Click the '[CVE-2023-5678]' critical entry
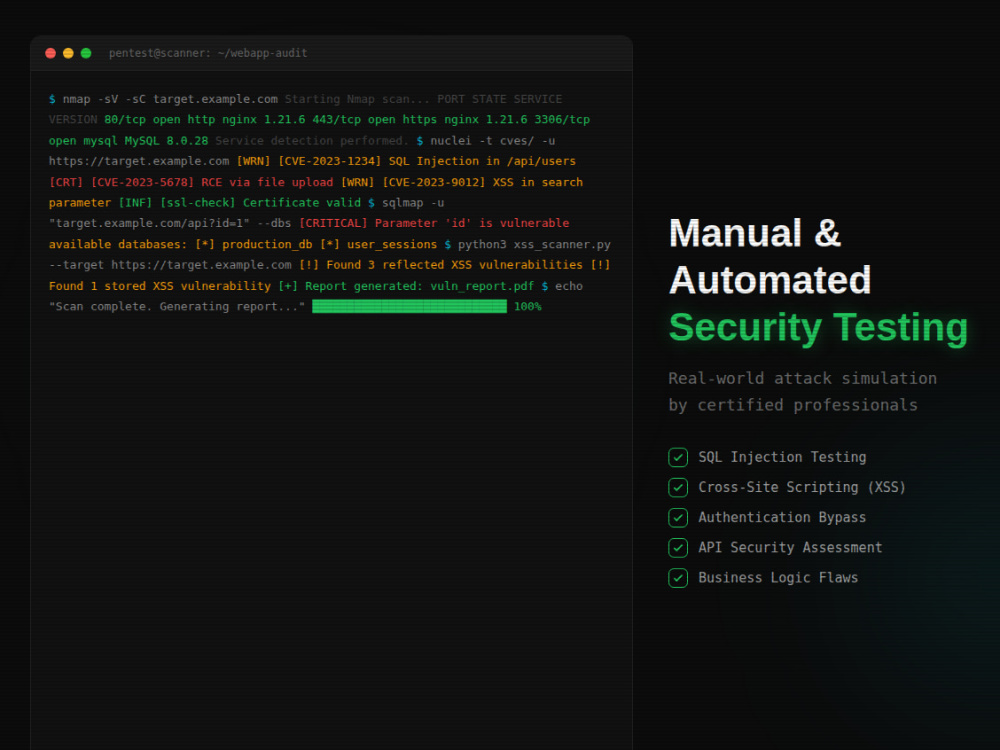This screenshot has width=1000, height=750. tap(142, 182)
